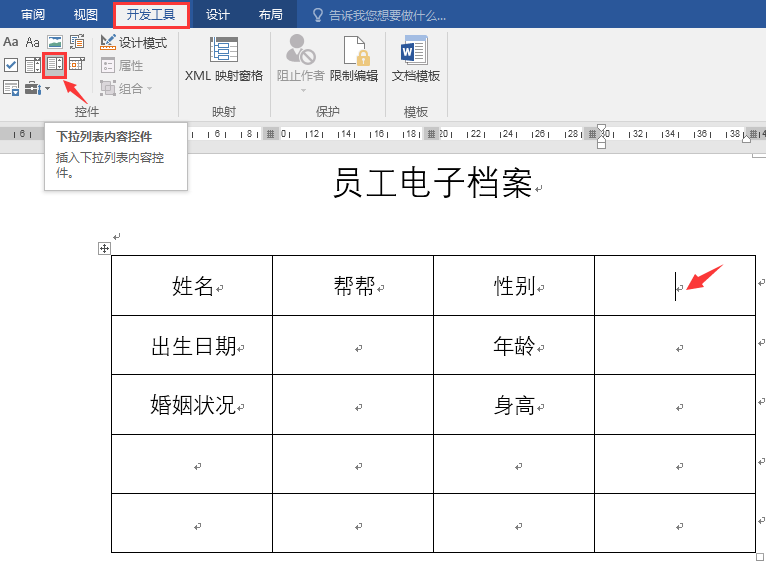The image size is (766, 561).
Task: Open the 阻止作者 block authors menu
Action: [300, 64]
